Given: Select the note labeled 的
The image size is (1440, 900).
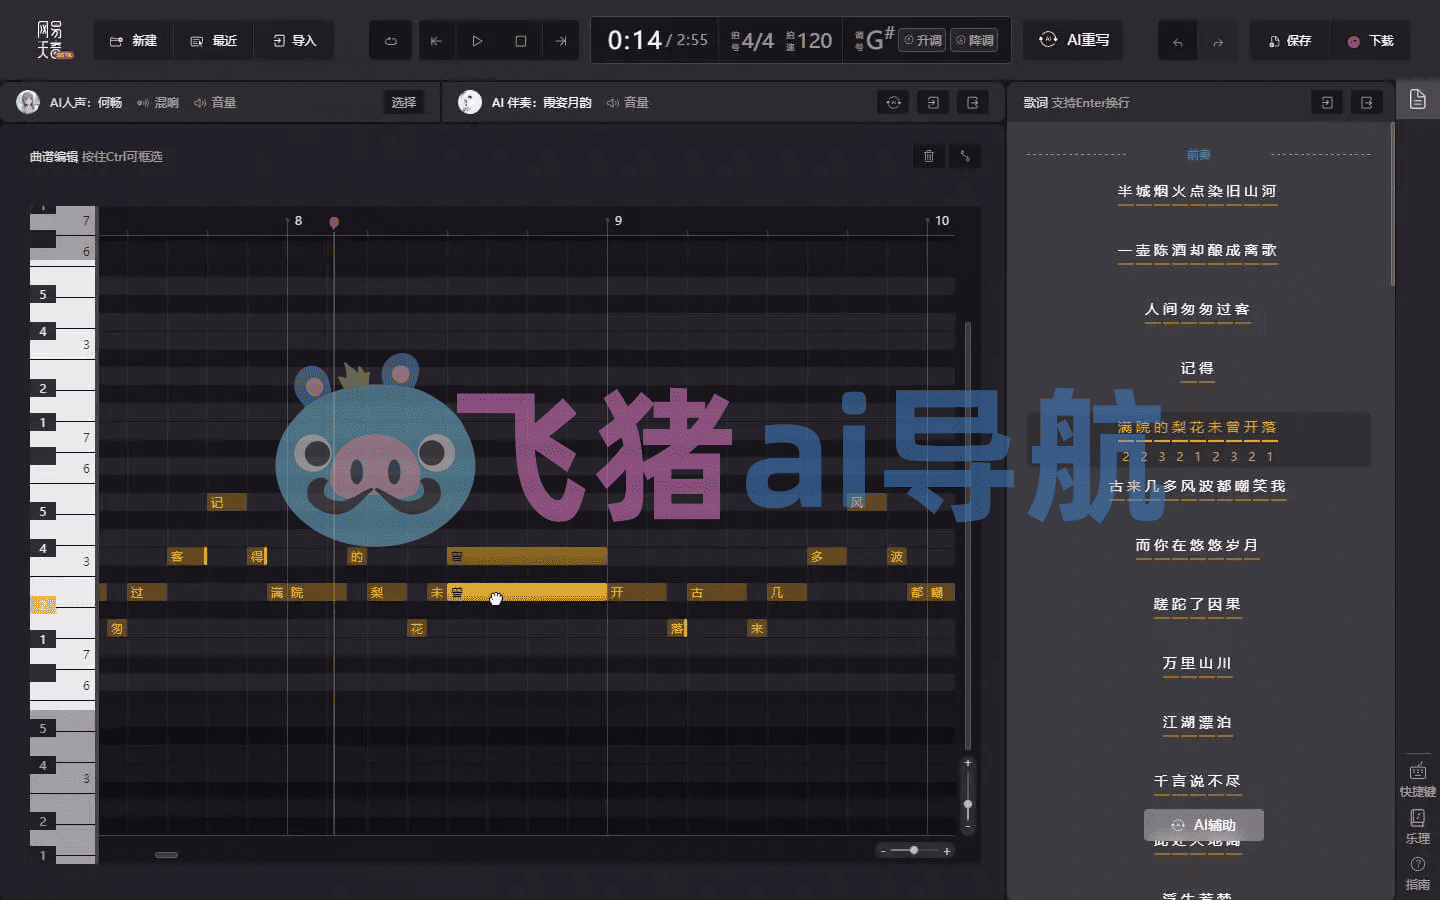Looking at the screenshot, I should pyautogui.click(x=357, y=556).
